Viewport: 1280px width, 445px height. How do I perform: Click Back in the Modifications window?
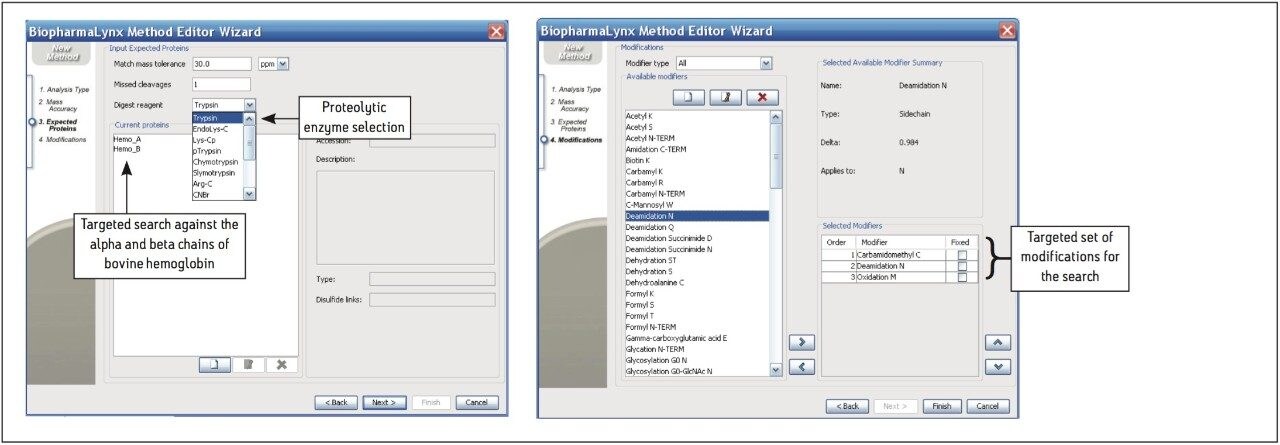(847, 406)
